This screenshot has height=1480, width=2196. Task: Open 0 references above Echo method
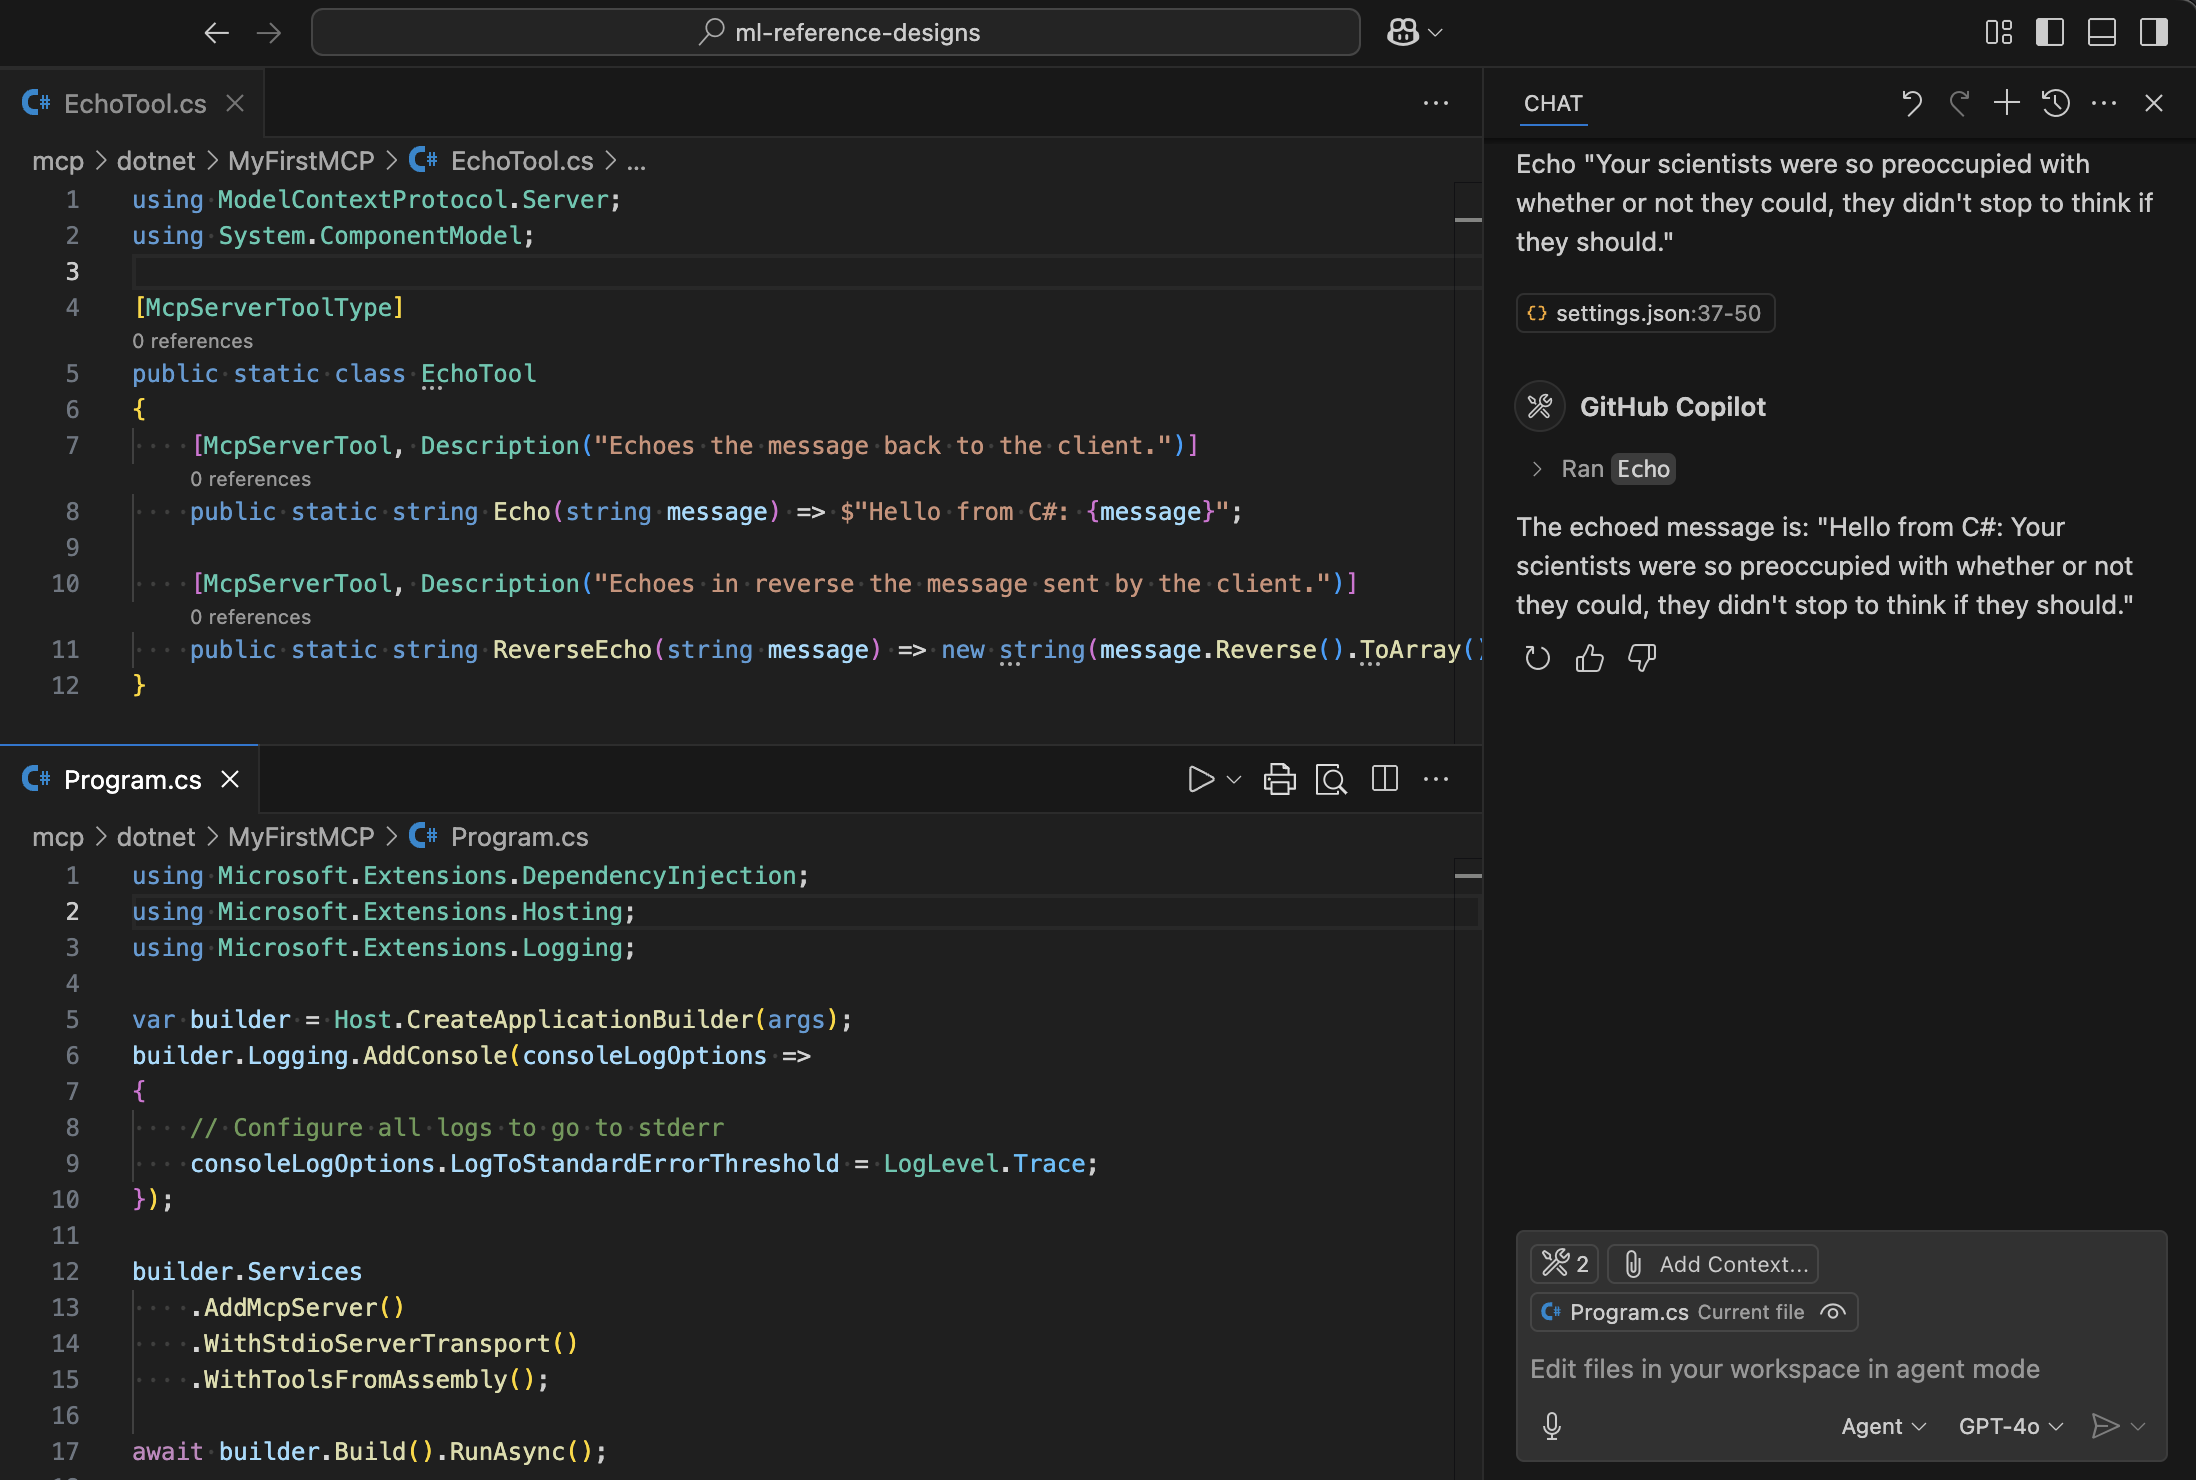250,479
